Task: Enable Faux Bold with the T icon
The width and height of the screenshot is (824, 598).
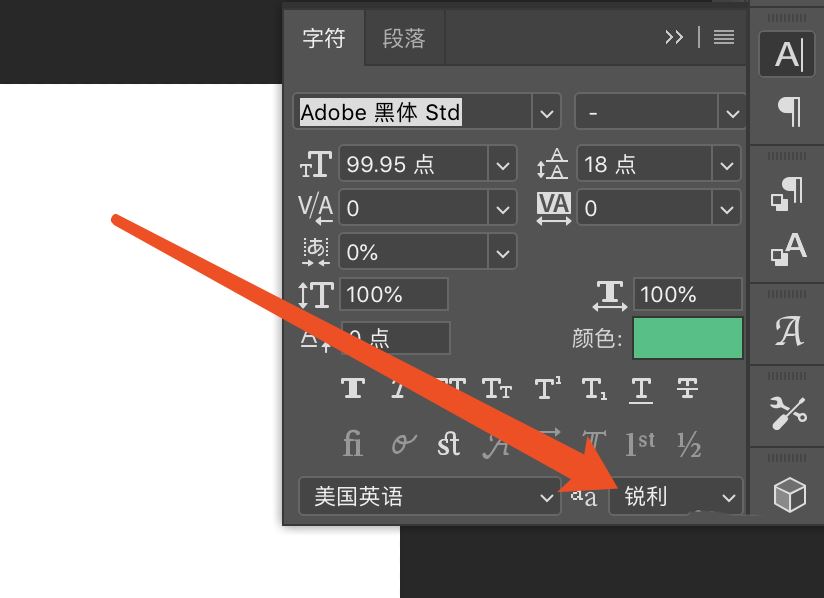Action: [x=352, y=390]
